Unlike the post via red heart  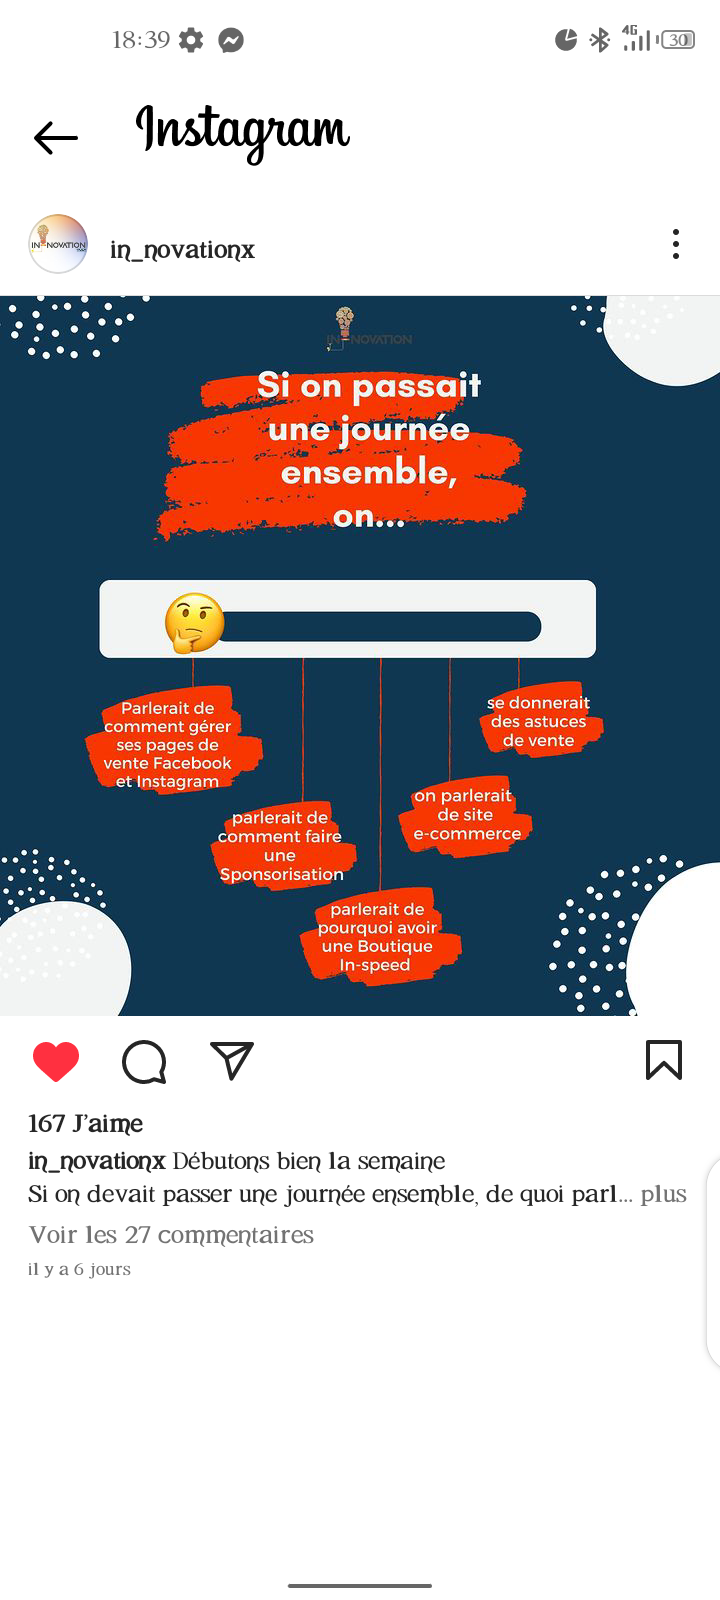click(56, 1061)
